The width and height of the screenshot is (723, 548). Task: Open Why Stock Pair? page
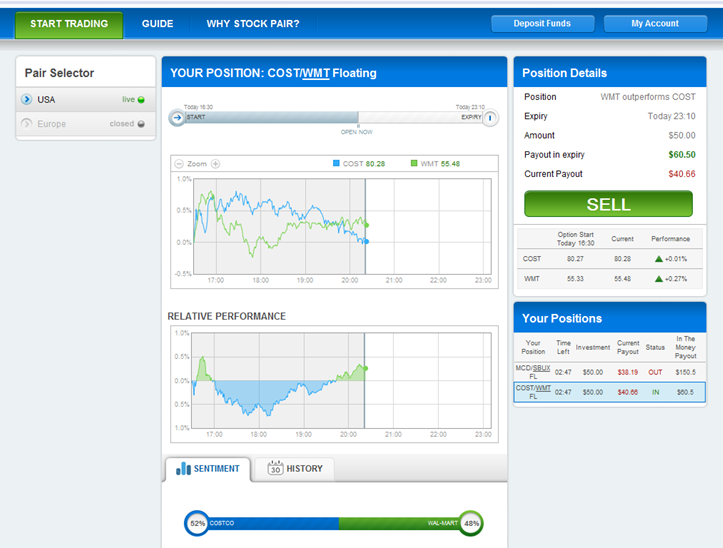253,24
